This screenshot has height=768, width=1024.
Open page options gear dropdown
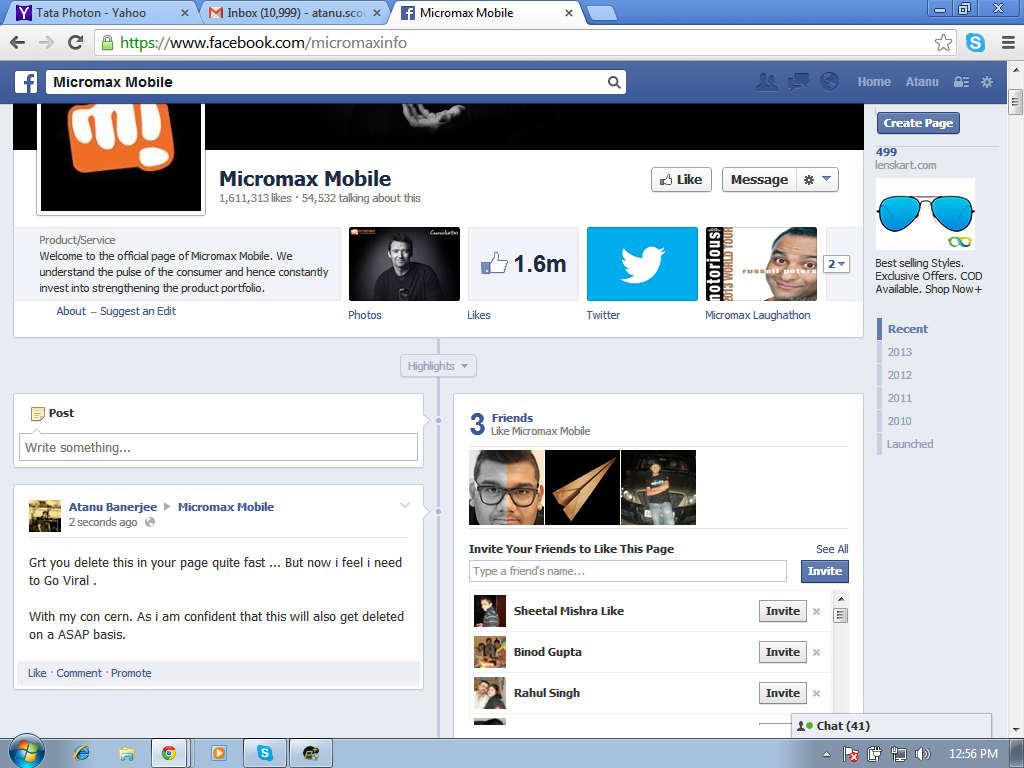pos(817,180)
